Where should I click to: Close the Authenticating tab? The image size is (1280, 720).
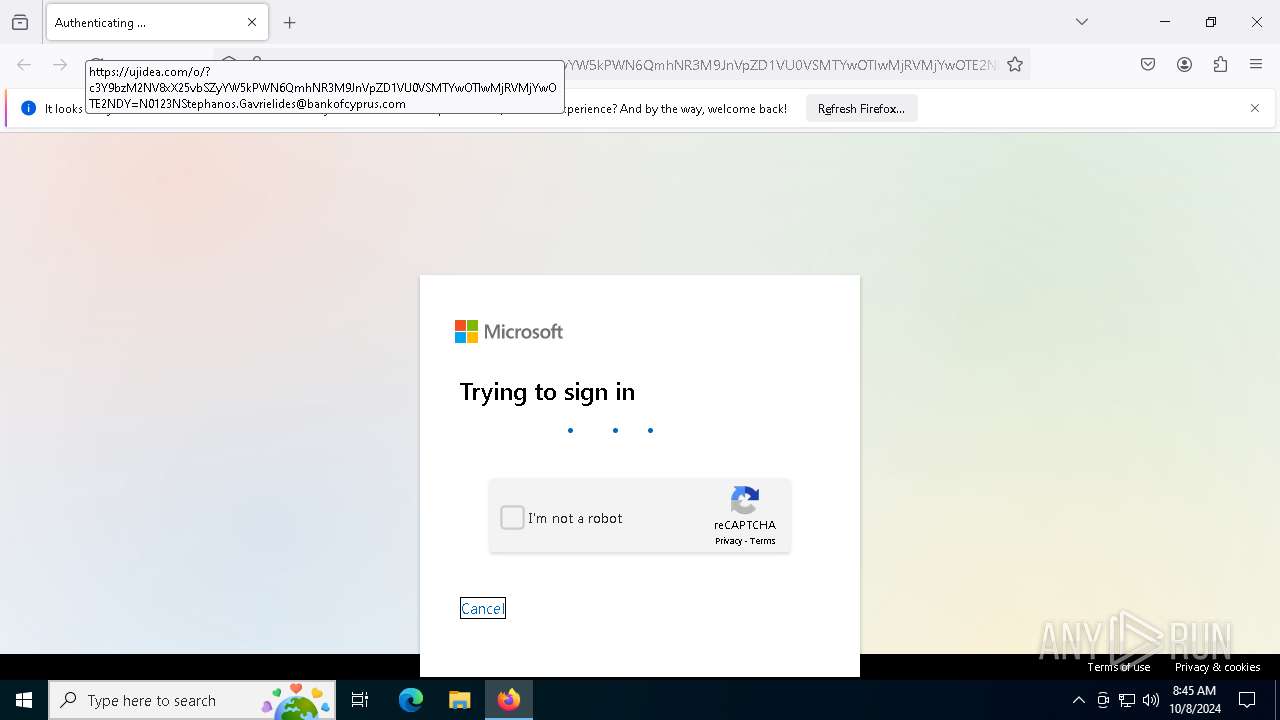pyautogui.click(x=252, y=22)
